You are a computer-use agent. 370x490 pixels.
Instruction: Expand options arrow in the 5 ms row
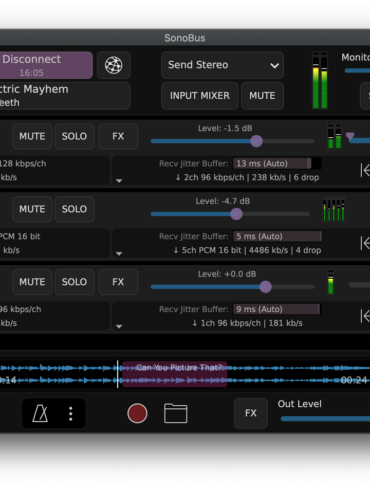119,254
